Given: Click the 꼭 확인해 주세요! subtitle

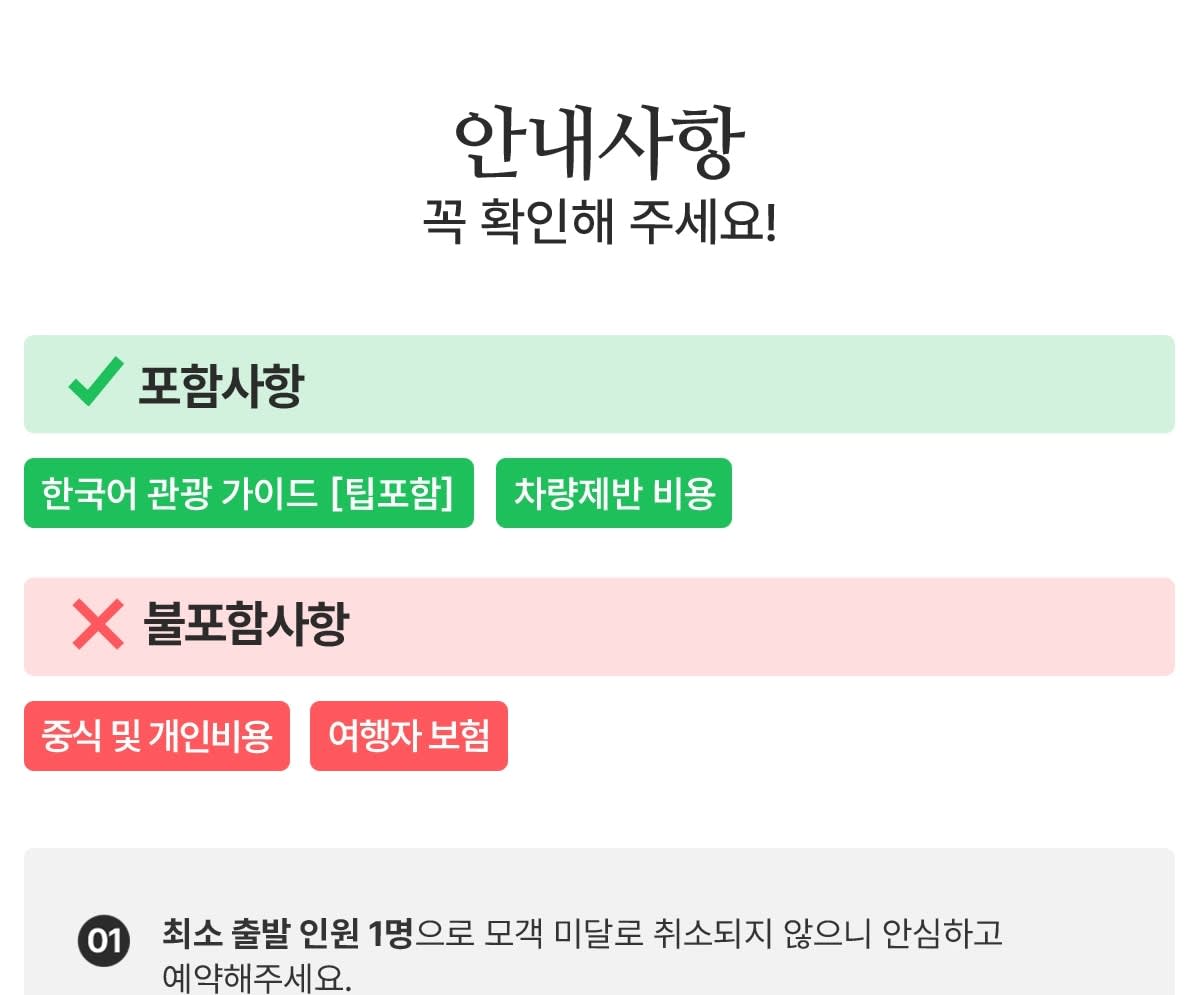Looking at the screenshot, I should (x=599, y=222).
